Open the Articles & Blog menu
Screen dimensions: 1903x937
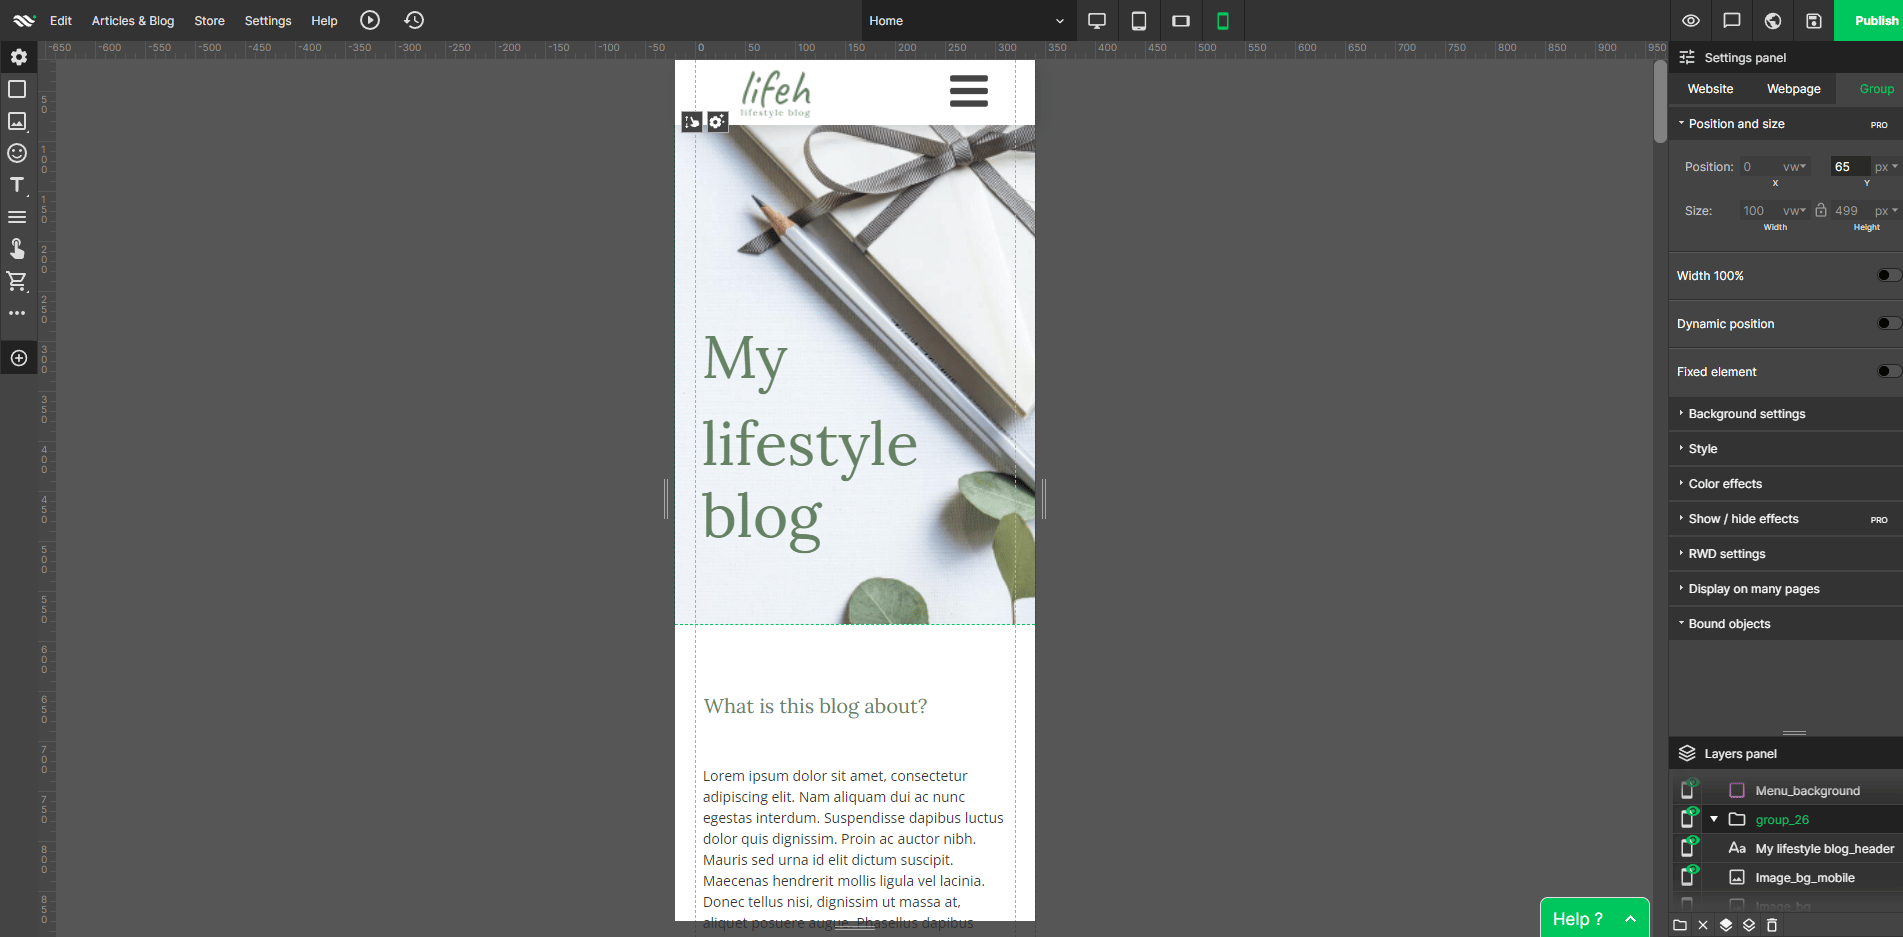coord(132,20)
